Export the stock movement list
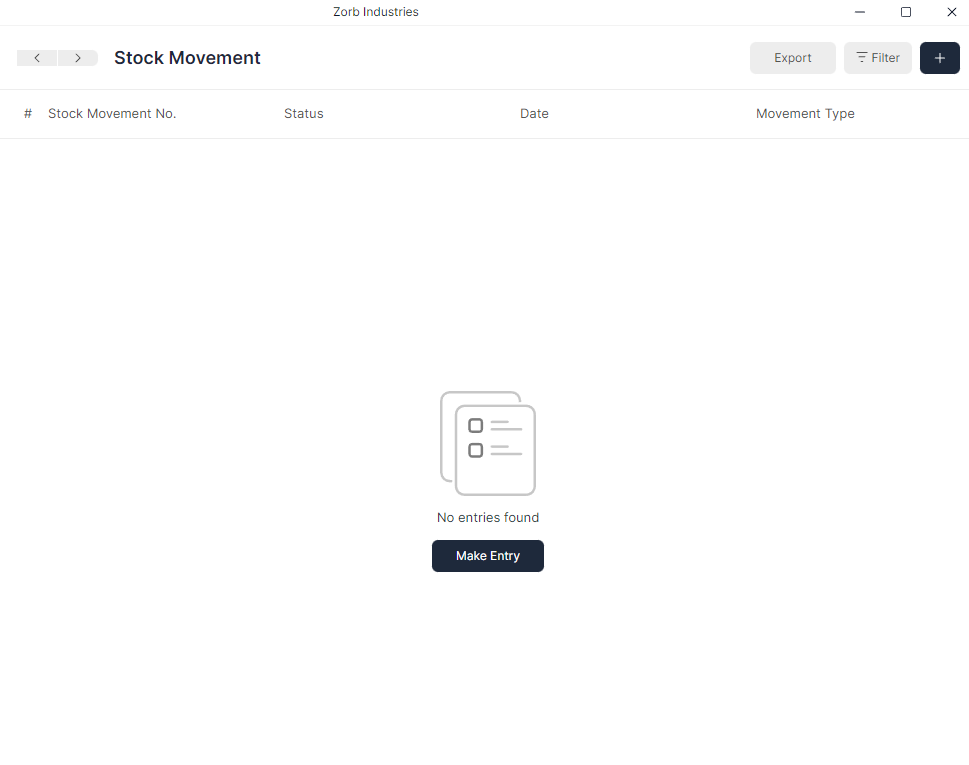 coord(792,57)
